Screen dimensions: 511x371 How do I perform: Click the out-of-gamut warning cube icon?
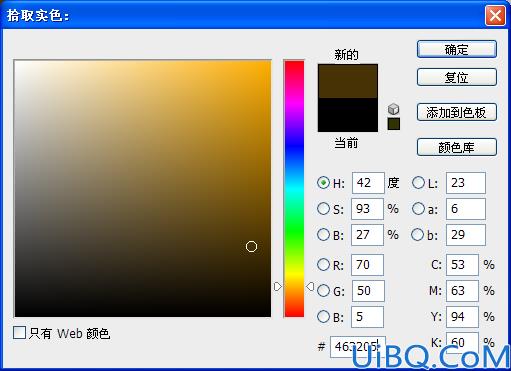point(394,109)
